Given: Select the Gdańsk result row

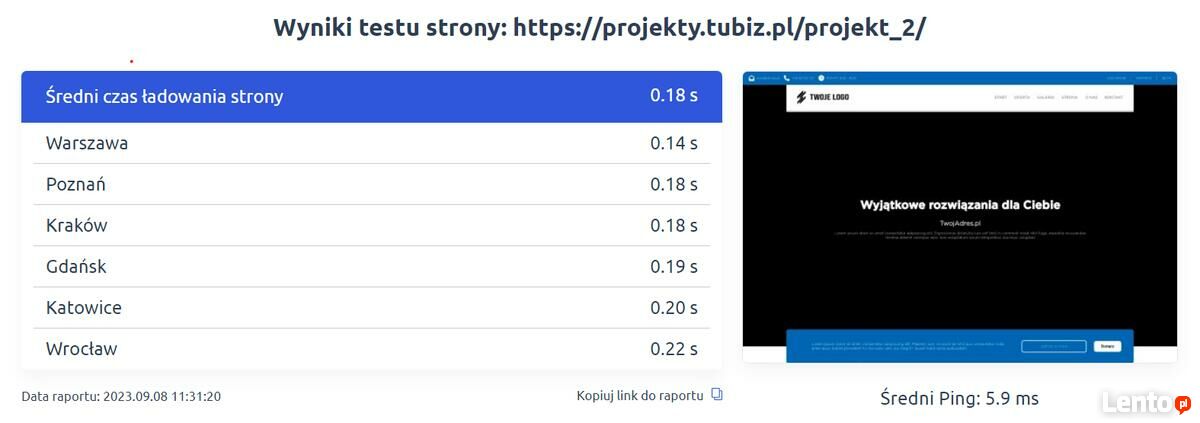Looking at the screenshot, I should 371,266.
